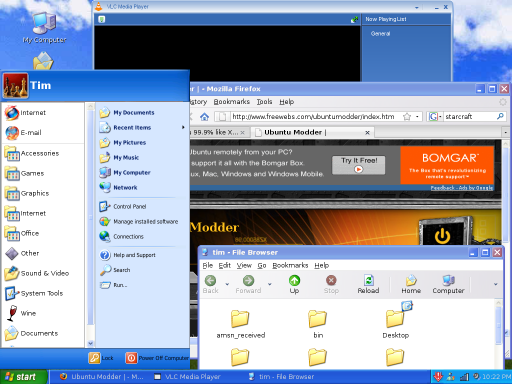512x384 pixels.
Task: Click the Firefox home icon
Action: [204, 117]
